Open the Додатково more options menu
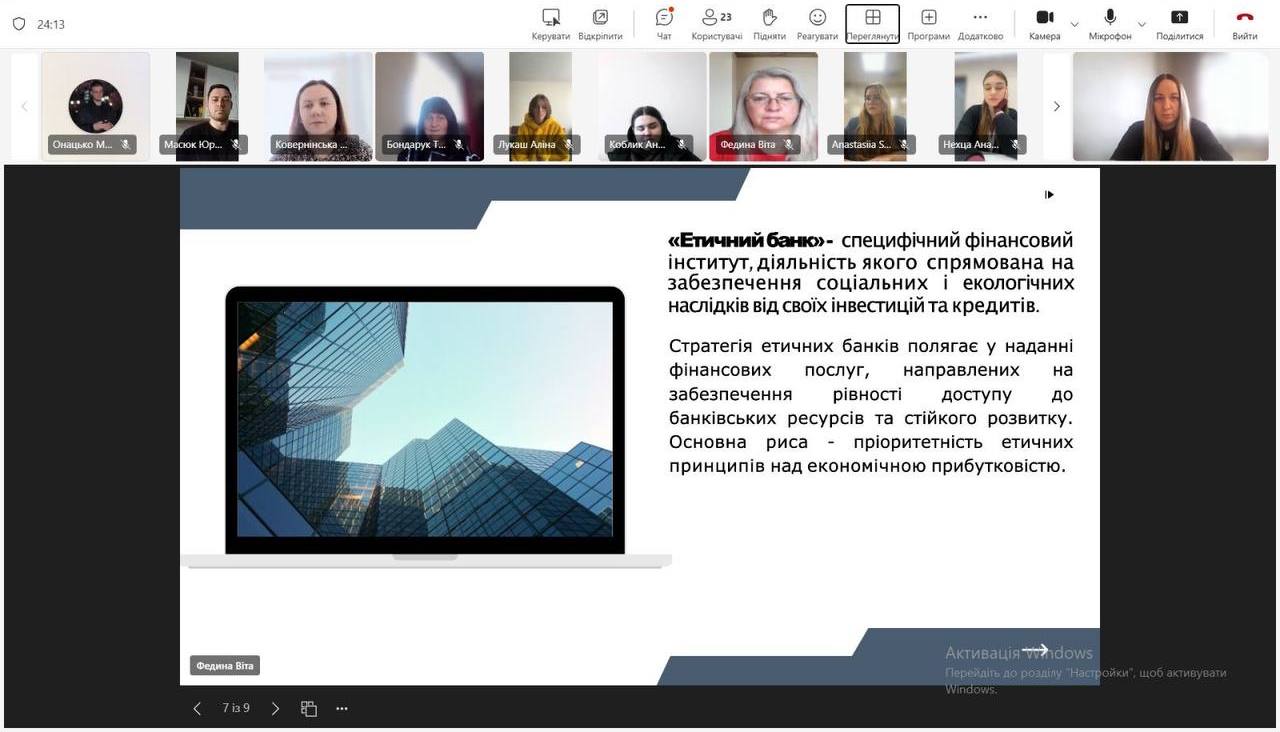 pos(980,23)
